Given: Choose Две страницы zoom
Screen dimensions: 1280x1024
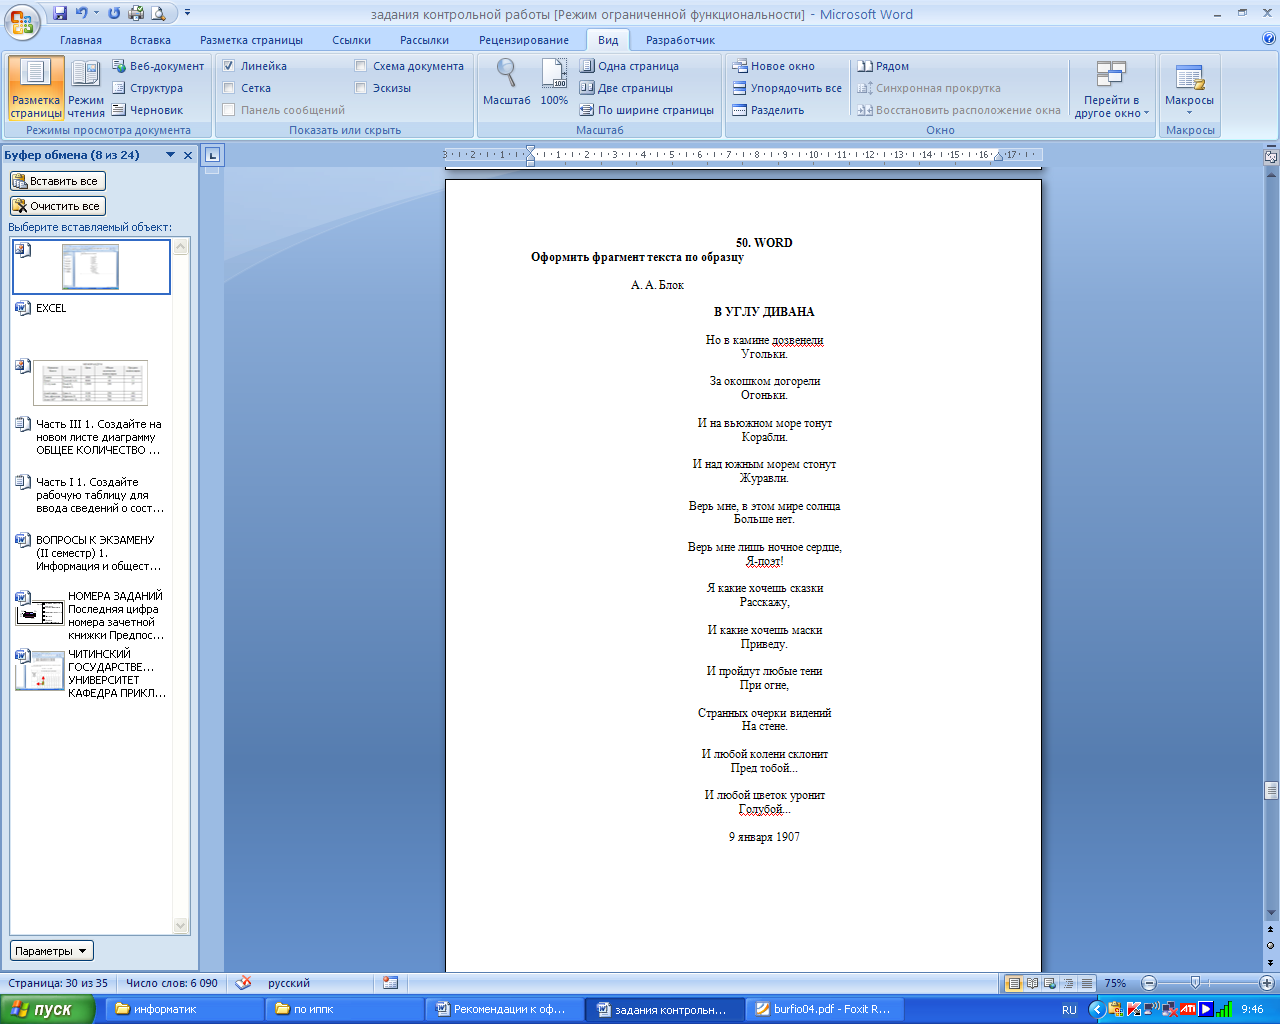Looking at the screenshot, I should [626, 88].
